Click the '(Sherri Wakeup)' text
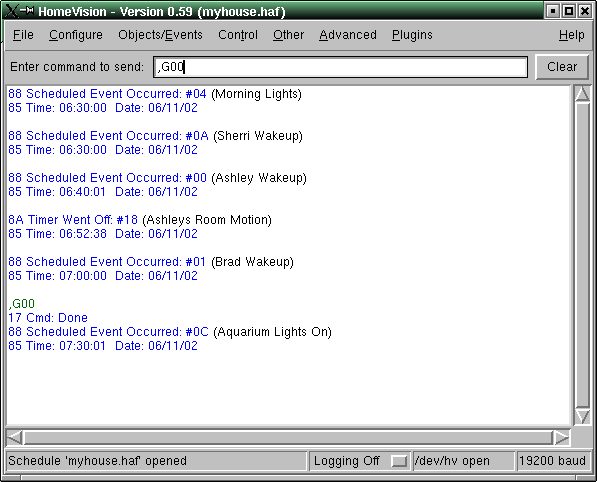This screenshot has width=597, height=482. pos(258,136)
